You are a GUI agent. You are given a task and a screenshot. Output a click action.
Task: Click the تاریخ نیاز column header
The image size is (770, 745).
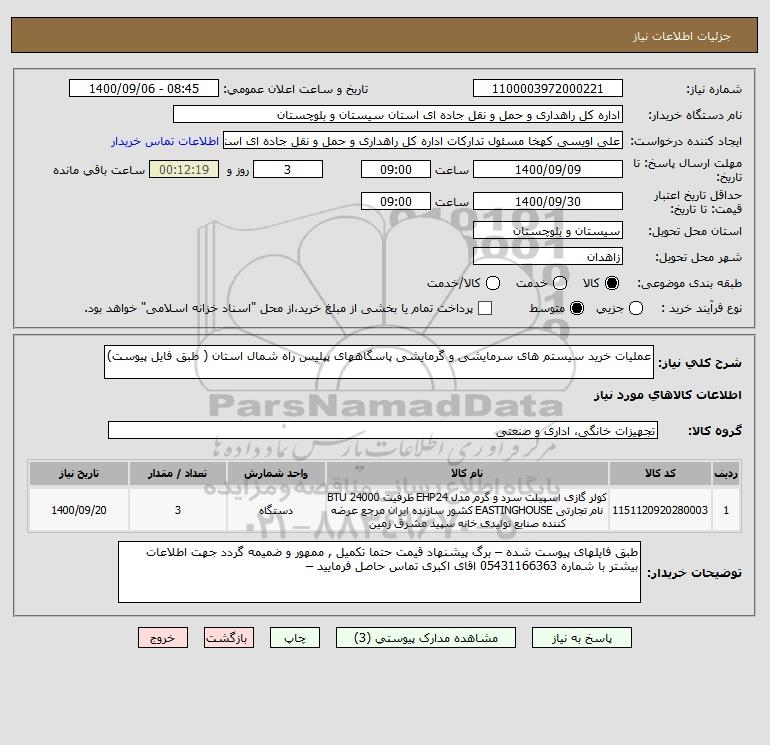[79, 473]
